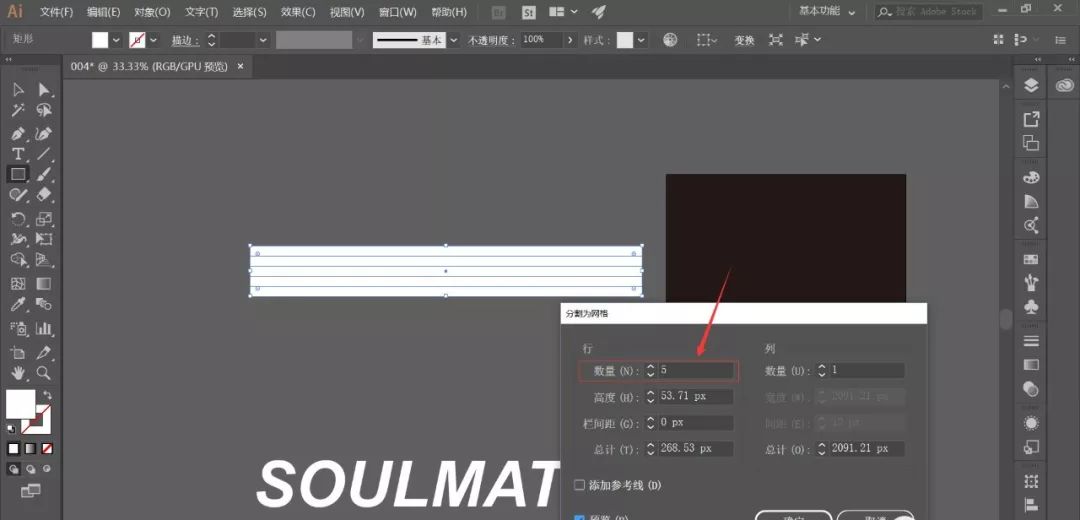The image size is (1080, 520).
Task: Select the Rotate tool
Action: (18, 218)
